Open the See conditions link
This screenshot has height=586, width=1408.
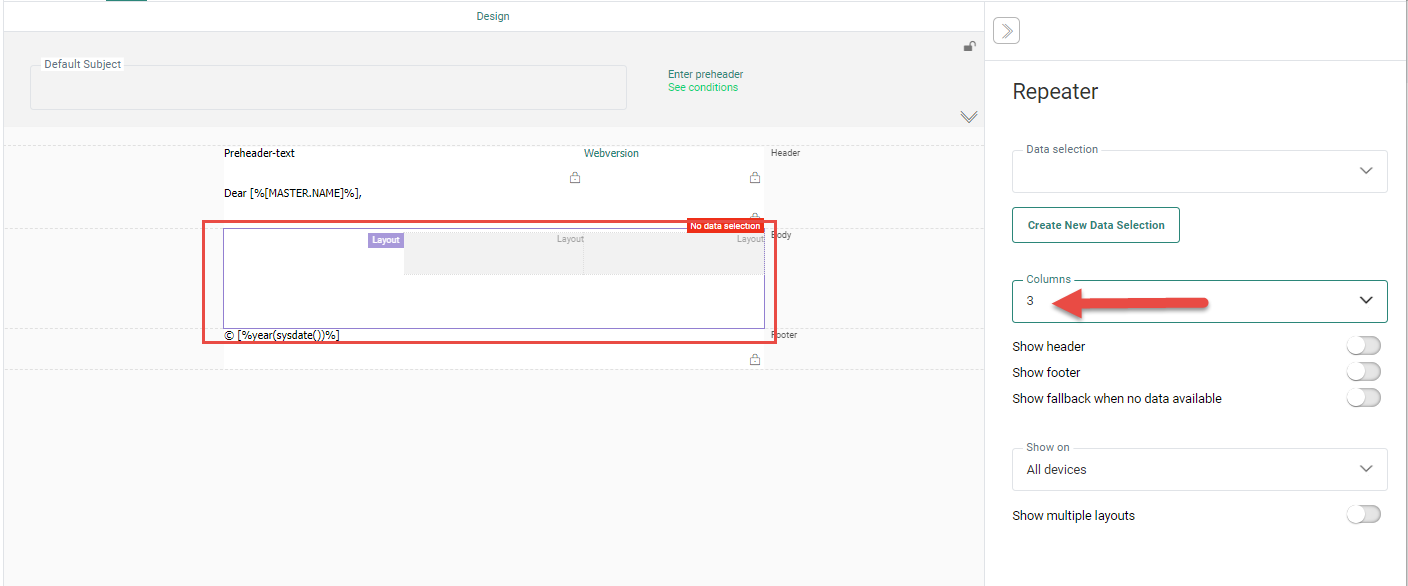703,88
